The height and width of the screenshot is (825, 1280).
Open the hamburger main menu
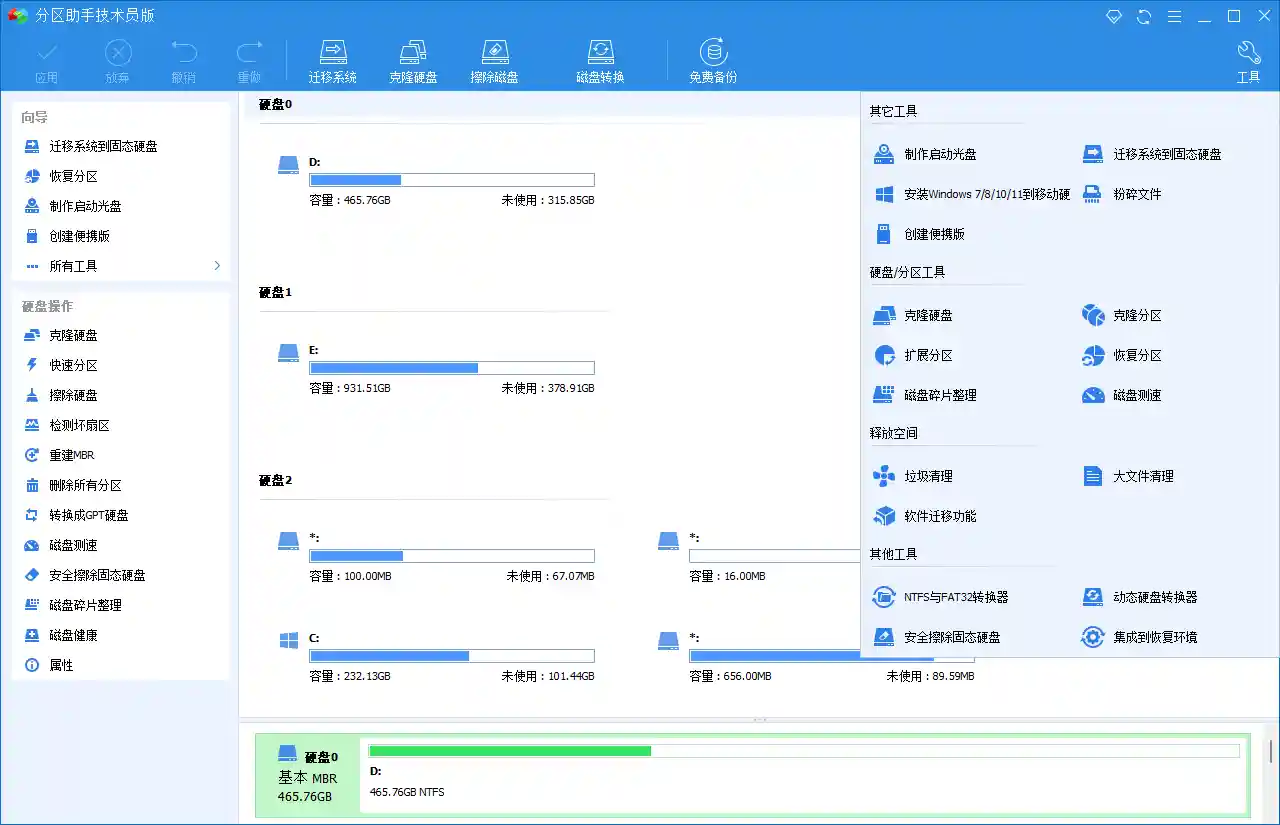[x=1174, y=16]
